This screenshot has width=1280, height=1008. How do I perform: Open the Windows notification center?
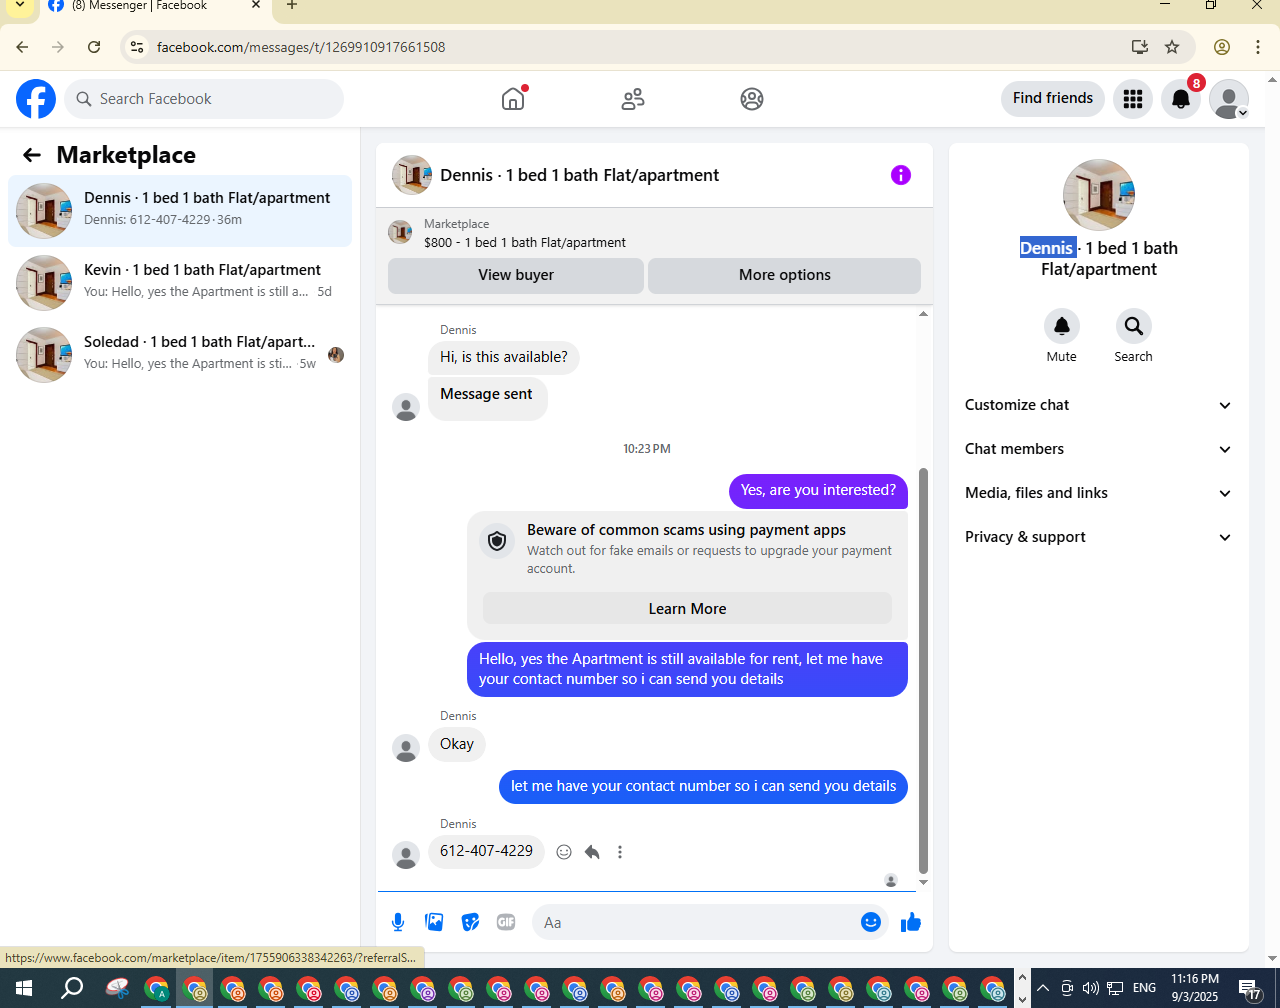click(x=1251, y=989)
